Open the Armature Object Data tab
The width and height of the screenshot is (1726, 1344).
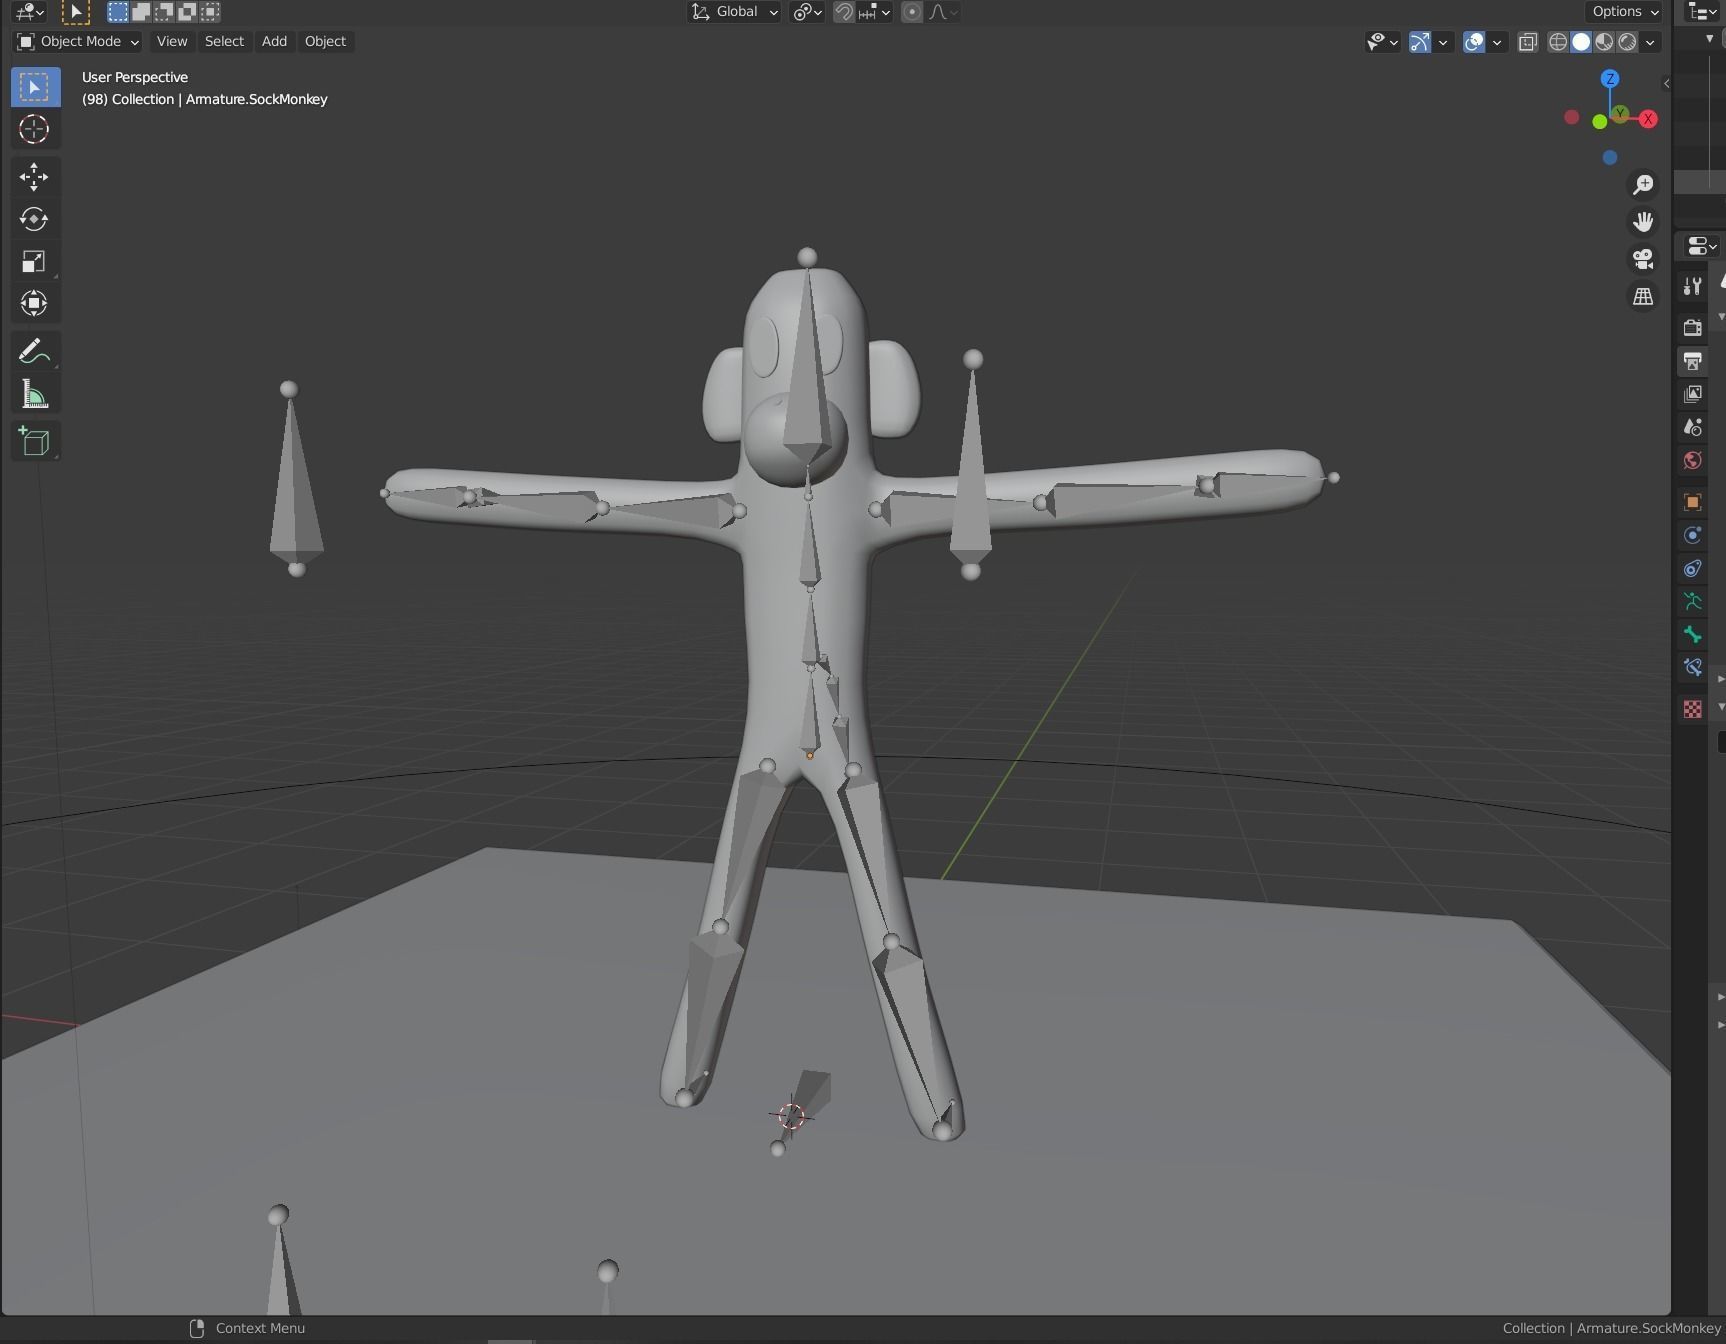1692,602
